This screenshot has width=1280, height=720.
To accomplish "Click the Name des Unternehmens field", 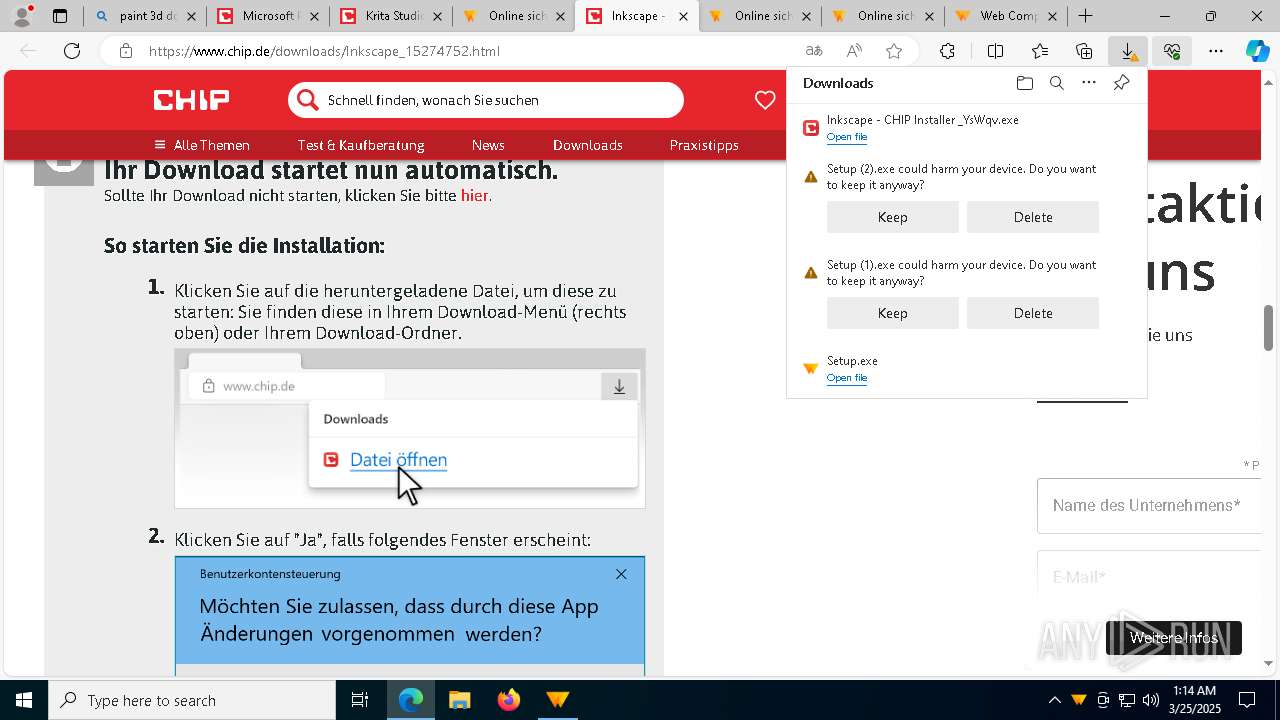I will pyautogui.click(x=1149, y=505).
